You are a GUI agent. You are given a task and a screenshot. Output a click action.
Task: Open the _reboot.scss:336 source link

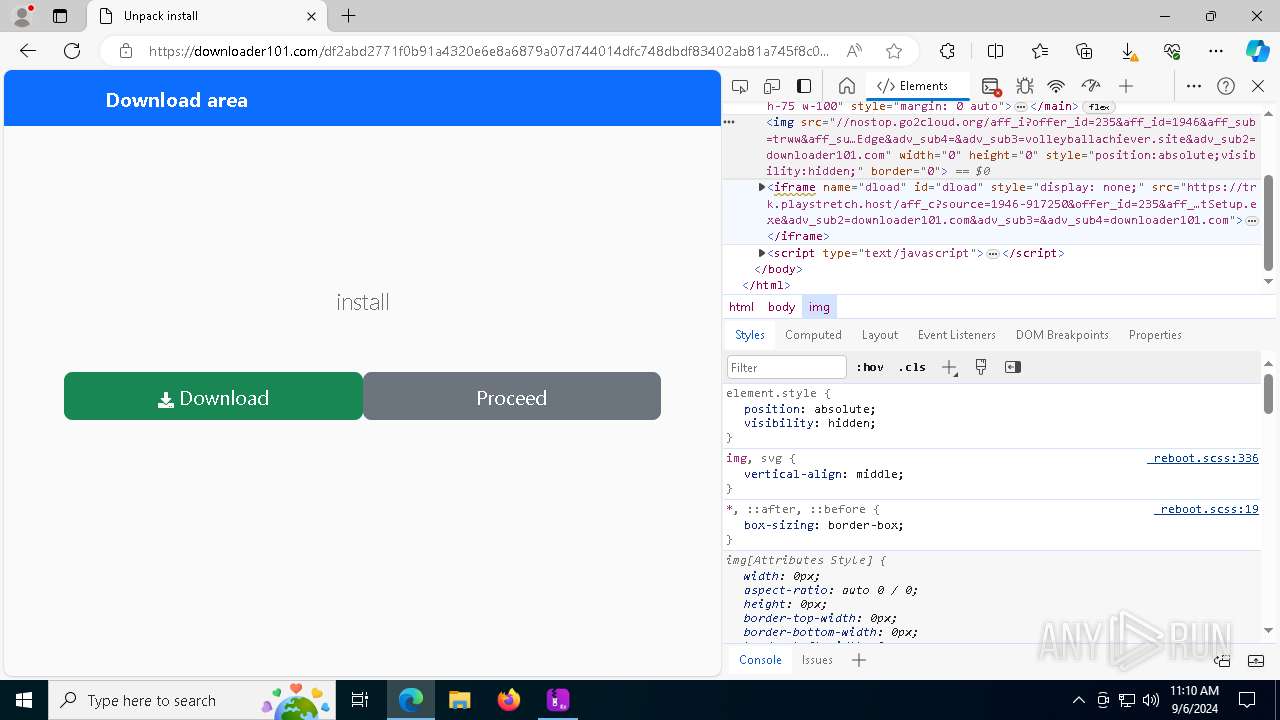coord(1203,458)
